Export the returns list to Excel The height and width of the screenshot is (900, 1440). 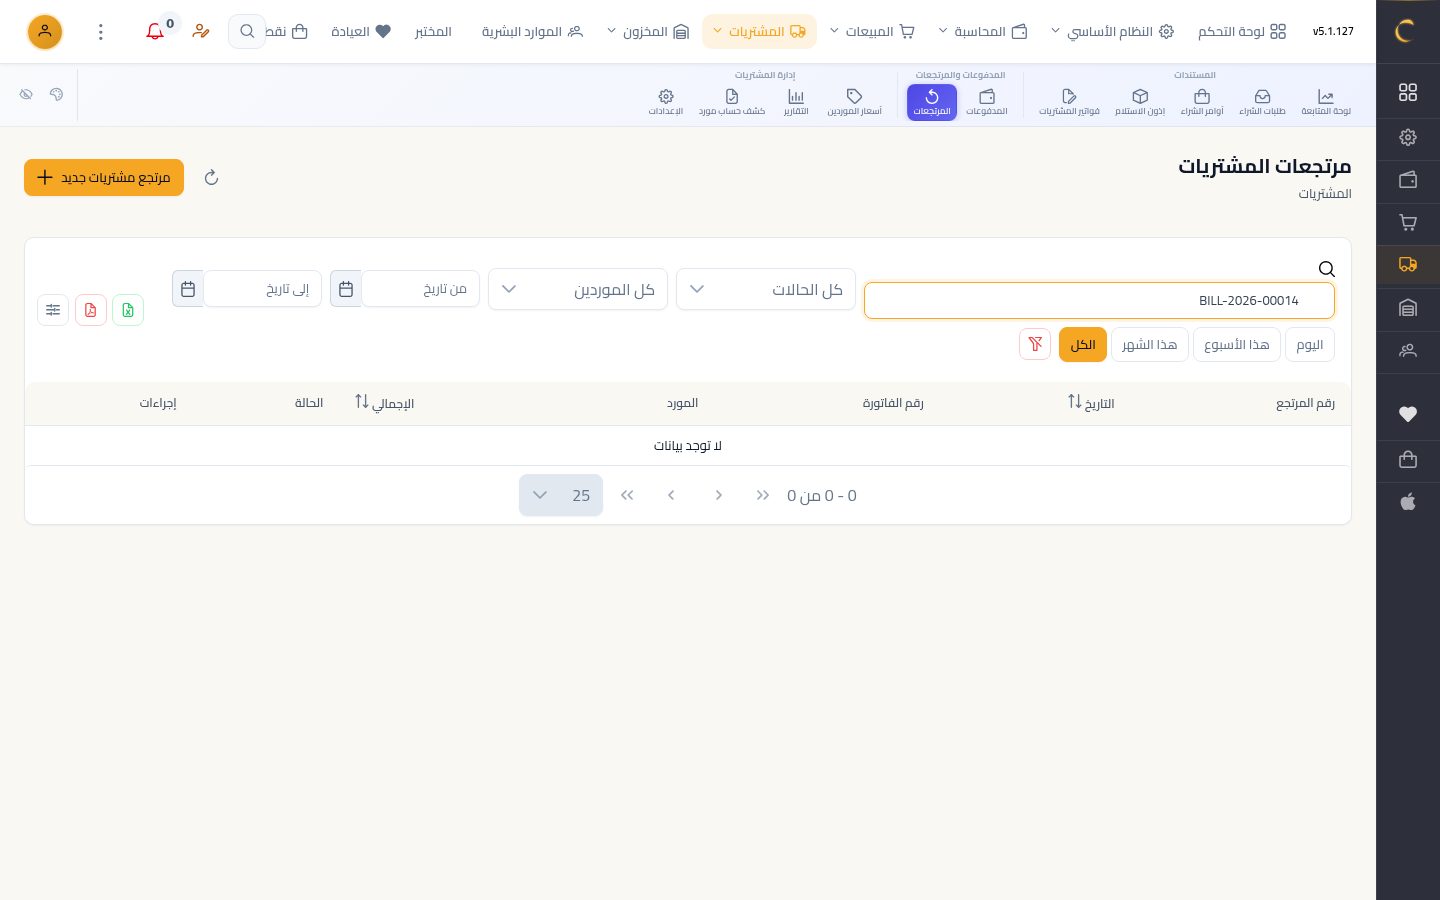point(128,310)
